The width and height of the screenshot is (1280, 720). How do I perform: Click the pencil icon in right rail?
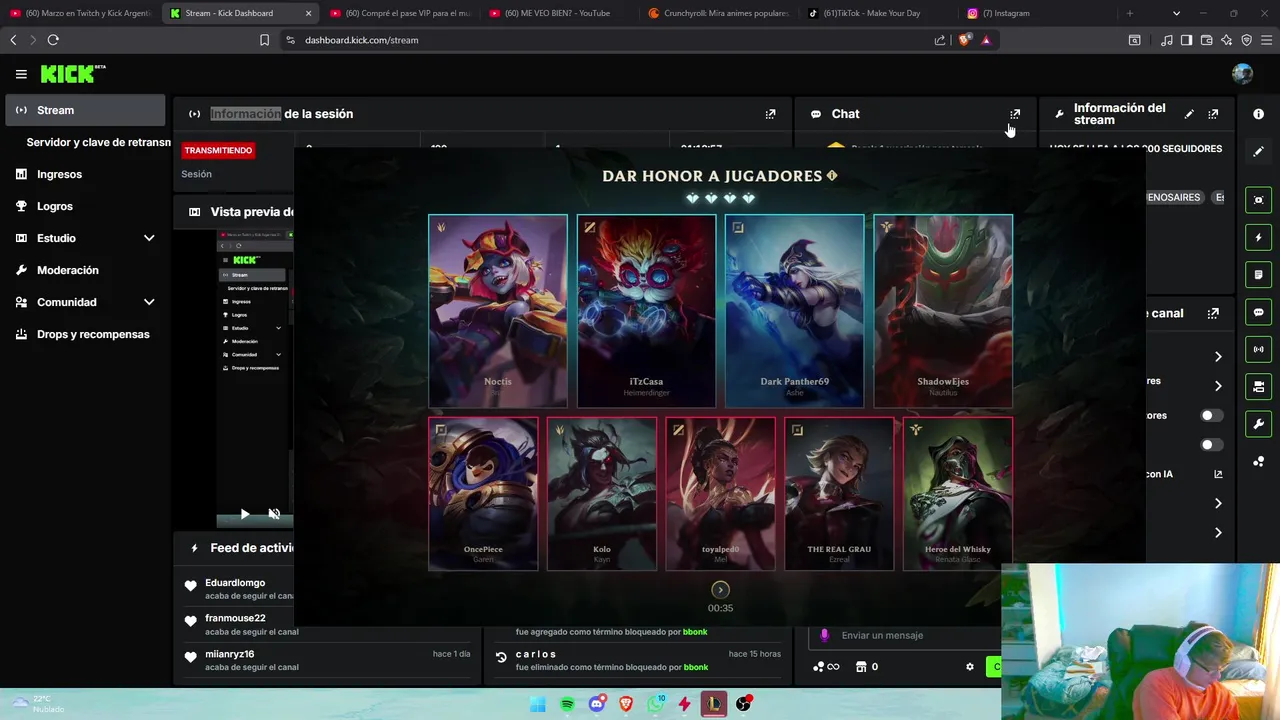pos(1258,151)
